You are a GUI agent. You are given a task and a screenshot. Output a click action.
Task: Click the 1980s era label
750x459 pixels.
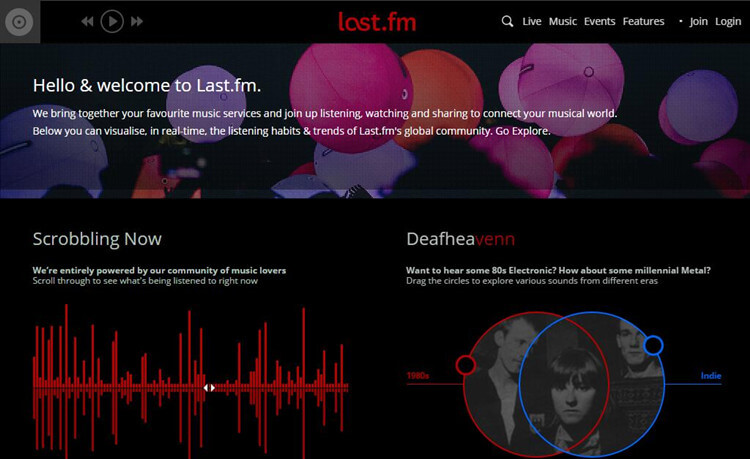coord(418,376)
